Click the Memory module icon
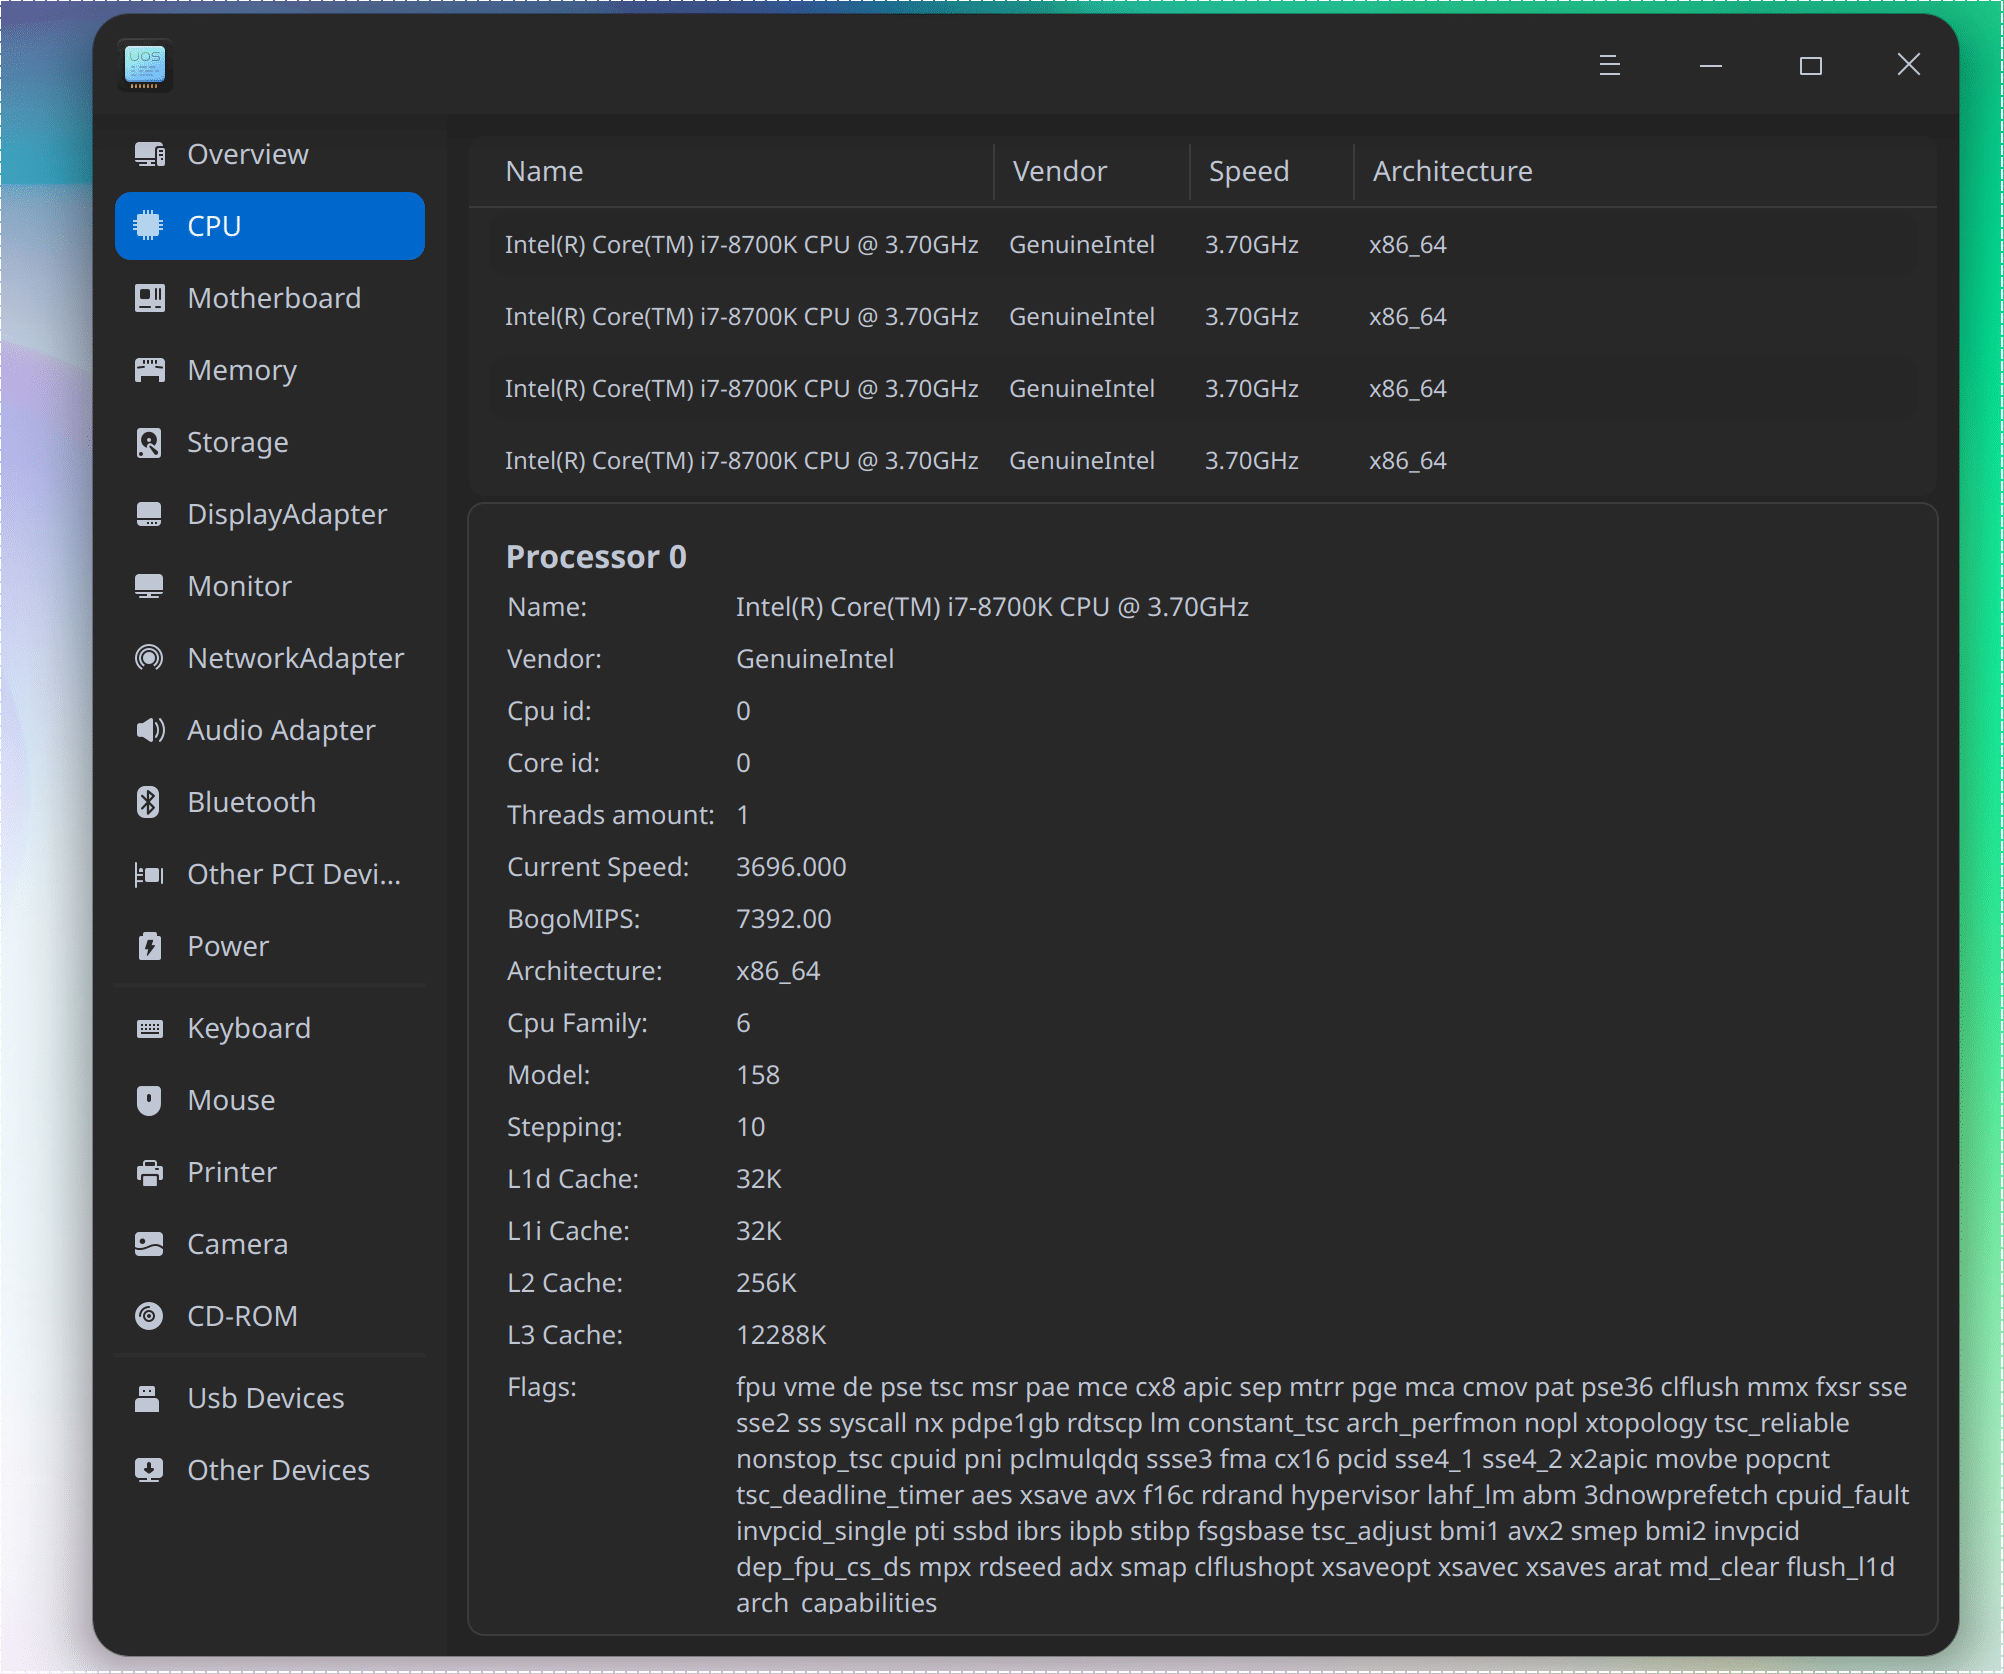This screenshot has height=1674, width=2004. tap(150, 370)
